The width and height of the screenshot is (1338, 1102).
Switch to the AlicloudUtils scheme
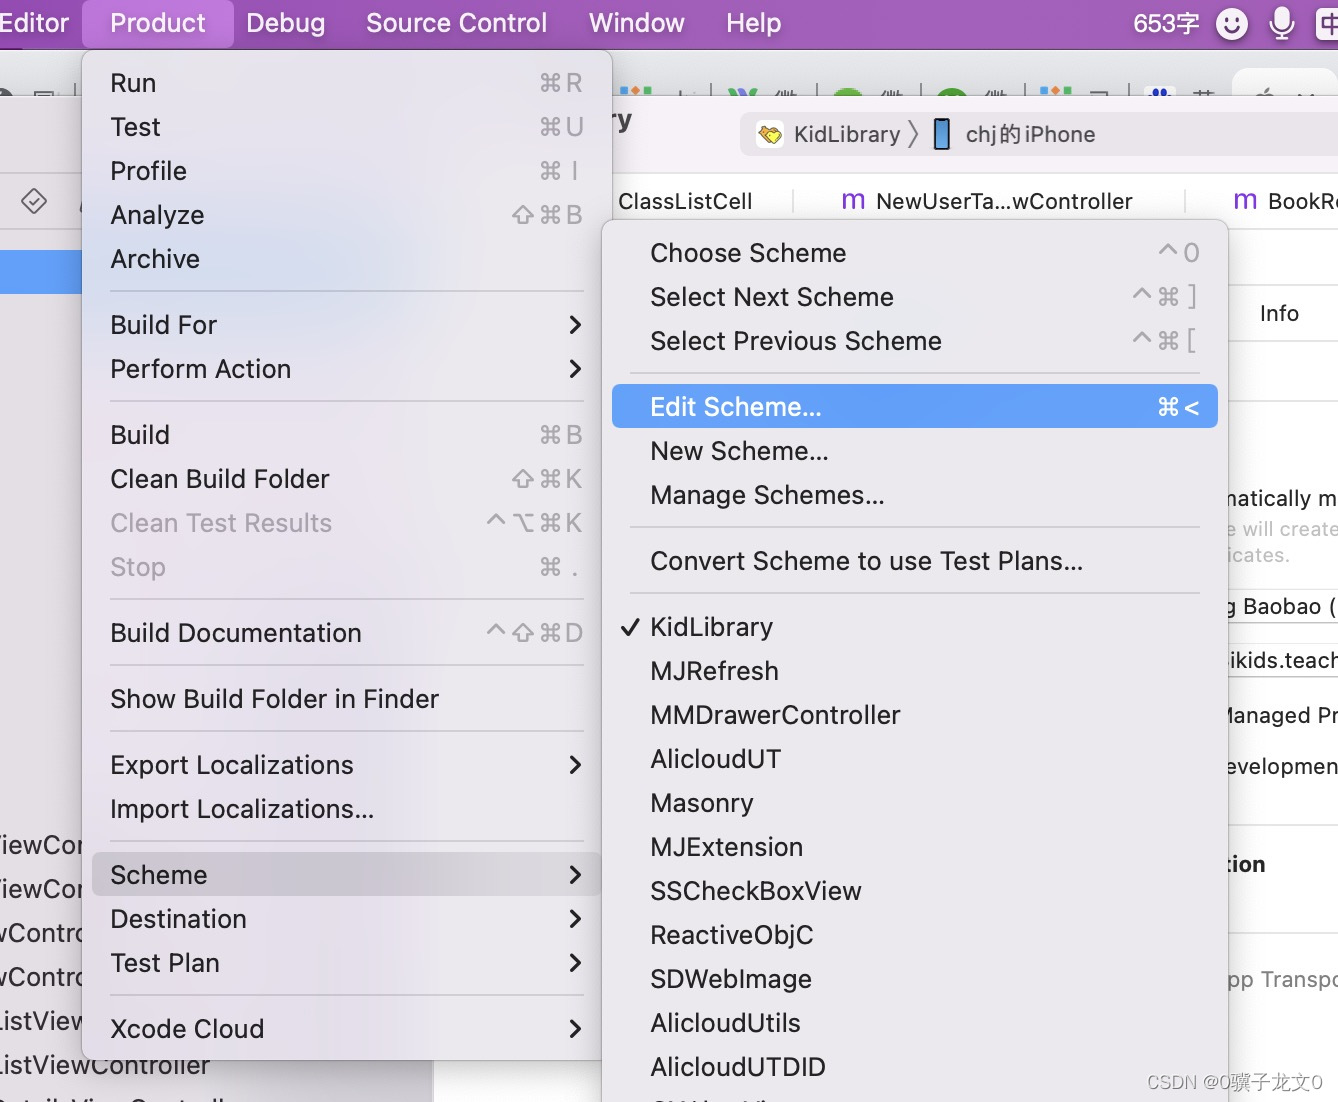(914, 1023)
